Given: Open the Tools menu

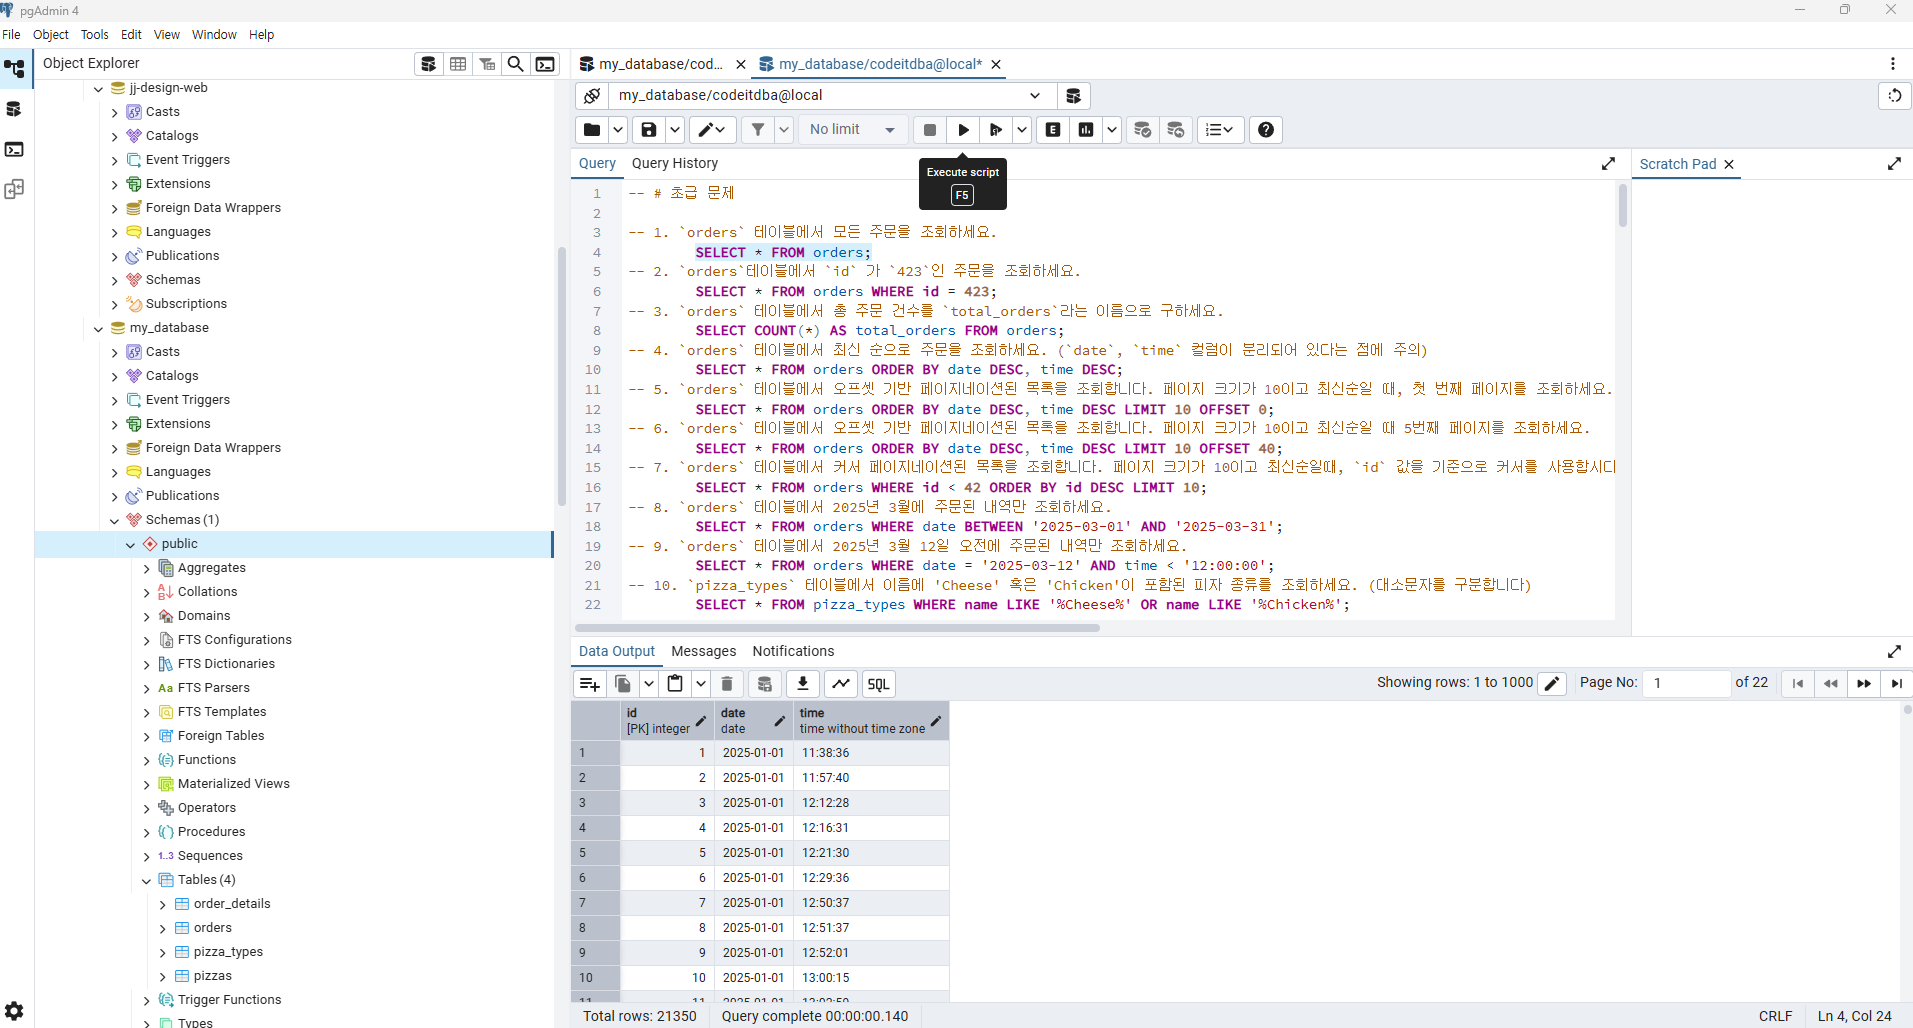Looking at the screenshot, I should [x=94, y=34].
